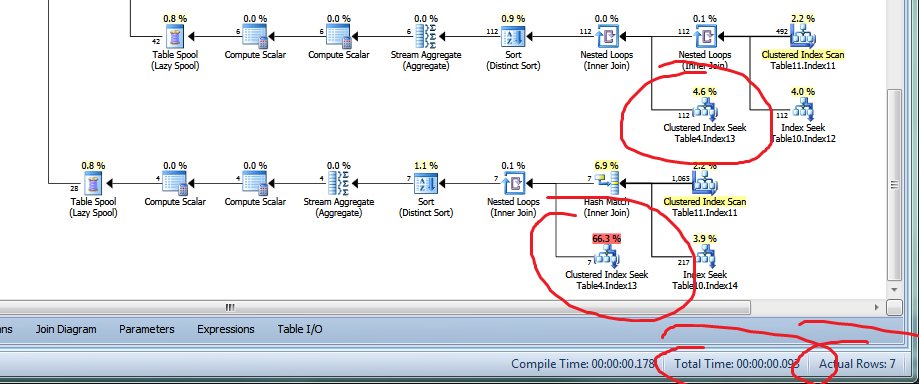
Task: Select the 0.9 % Distinct Sort operator
Action: [x=513, y=37]
